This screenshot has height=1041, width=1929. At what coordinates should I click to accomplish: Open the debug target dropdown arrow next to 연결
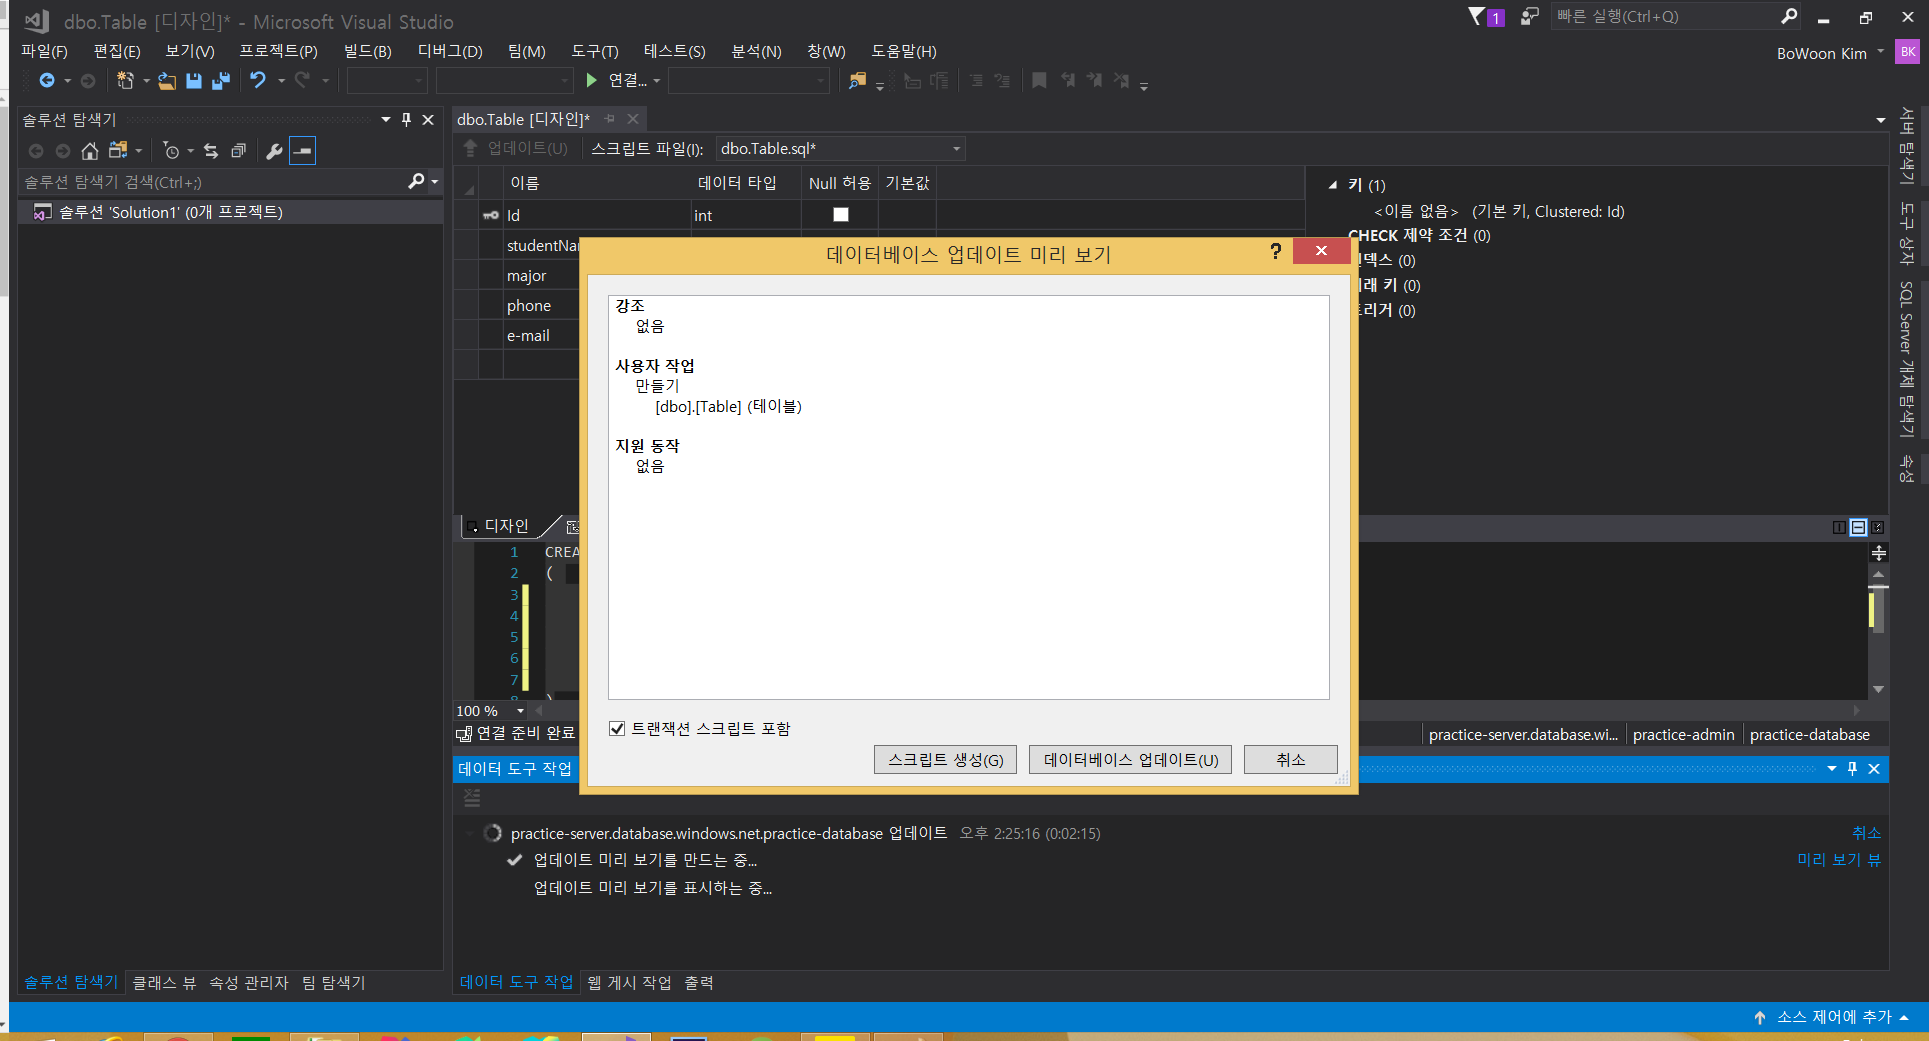pyautogui.click(x=657, y=81)
